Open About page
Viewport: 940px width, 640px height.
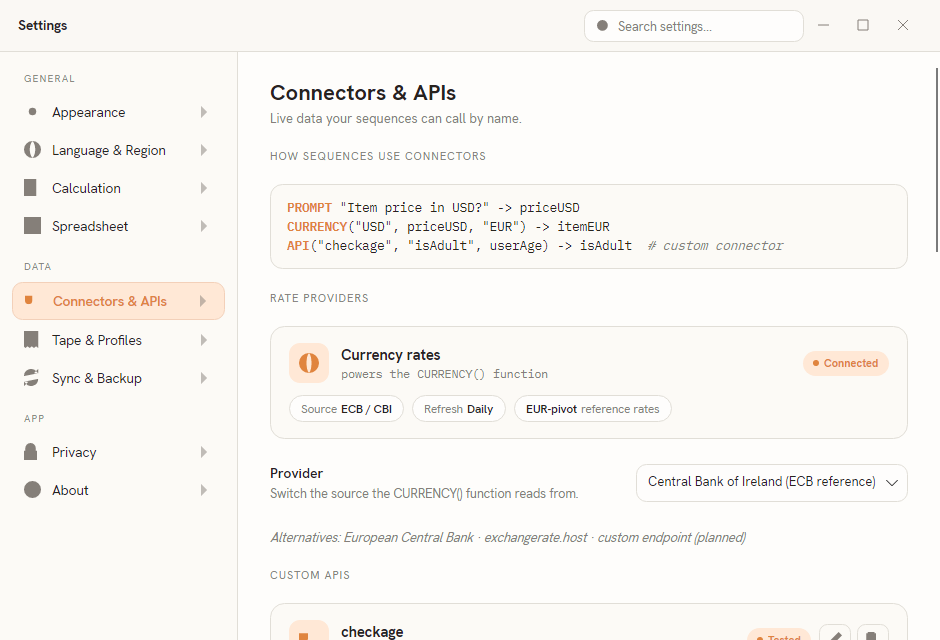coord(118,490)
